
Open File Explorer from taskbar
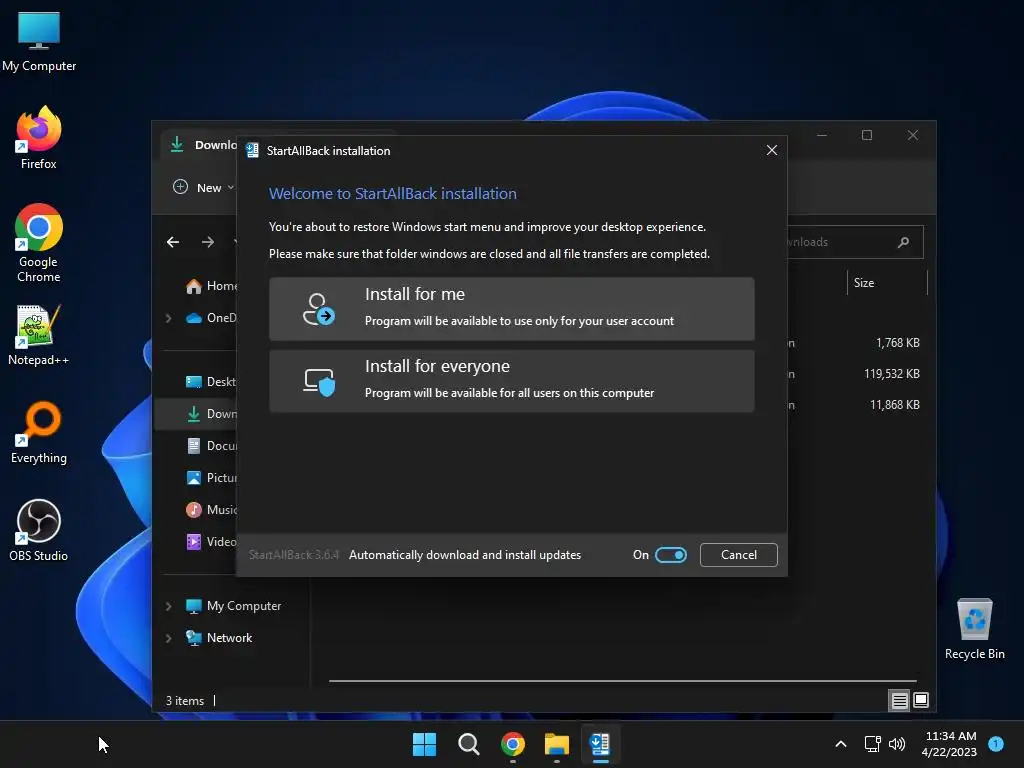tap(556, 744)
